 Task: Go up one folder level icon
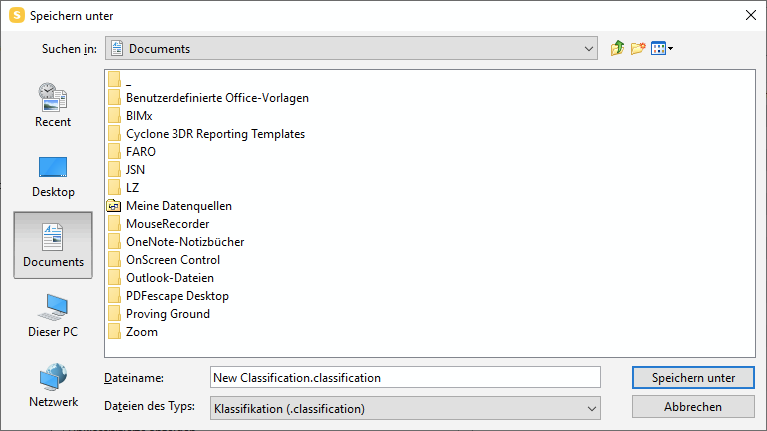pos(617,48)
